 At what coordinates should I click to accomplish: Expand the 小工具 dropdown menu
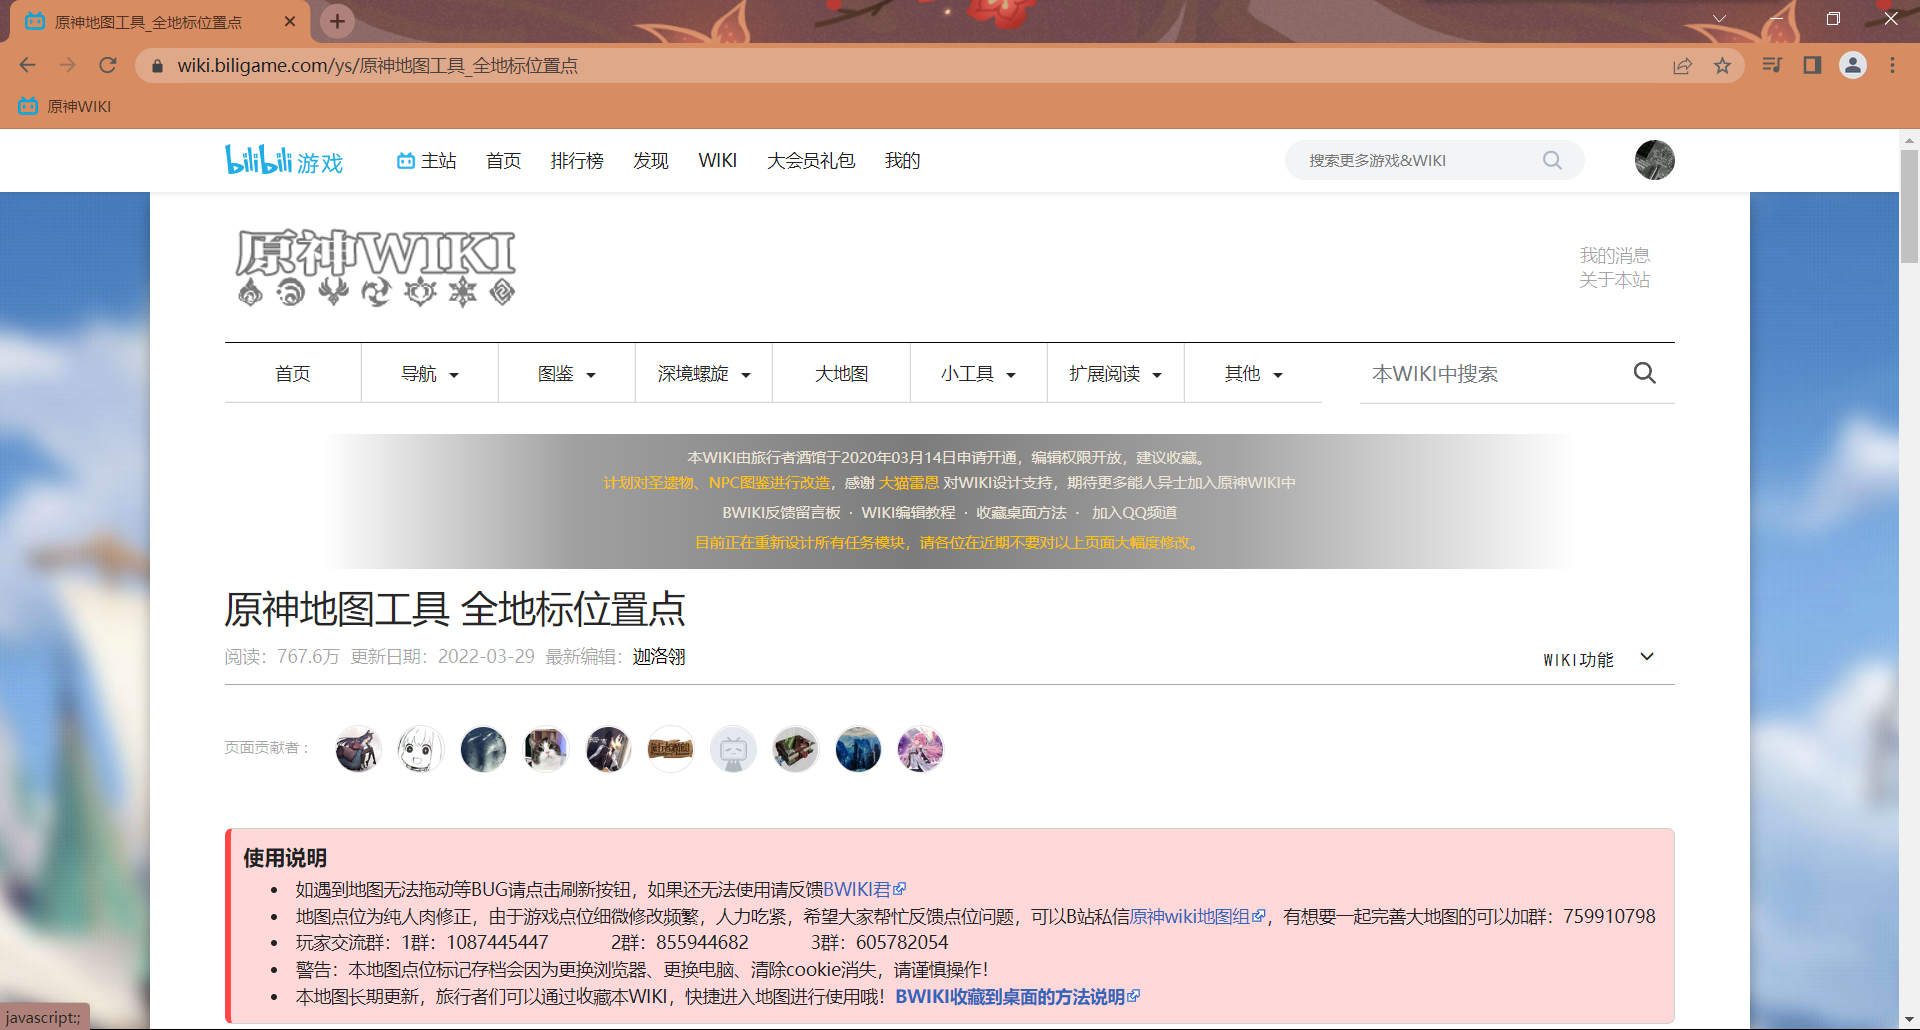coord(978,373)
